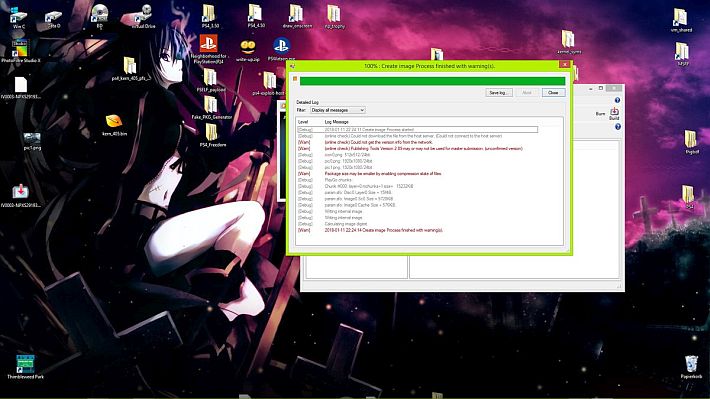Click the Close button in log dialog
Screen dimensions: 710x399
[x=553, y=92]
